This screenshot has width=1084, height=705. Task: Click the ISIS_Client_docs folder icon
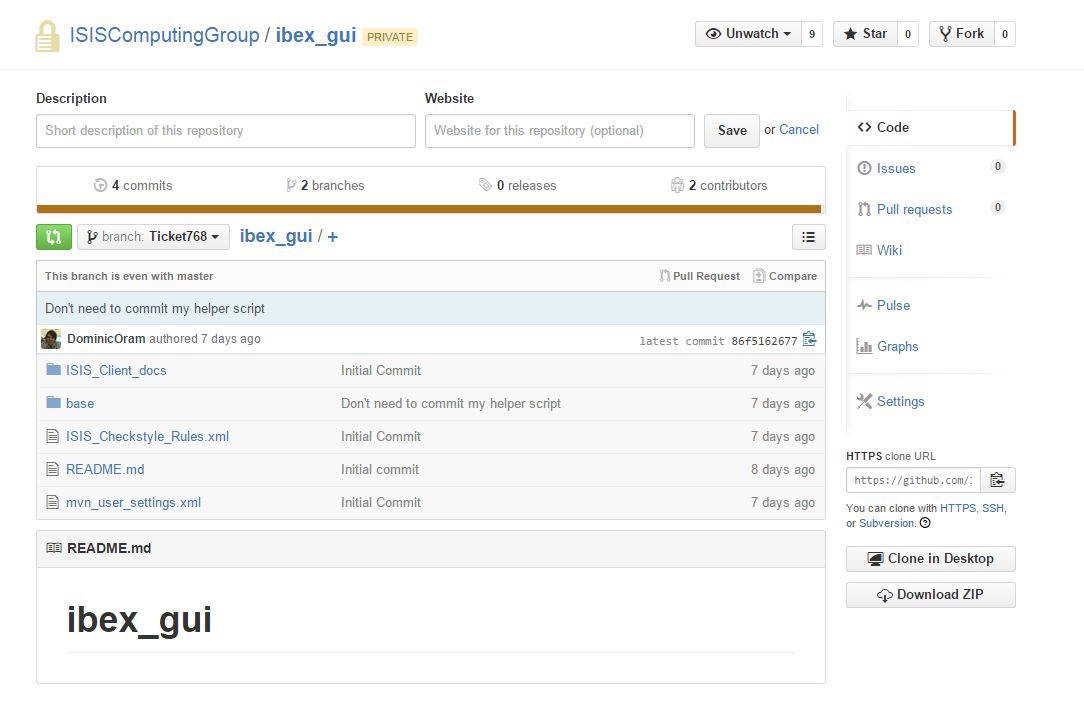click(x=53, y=370)
